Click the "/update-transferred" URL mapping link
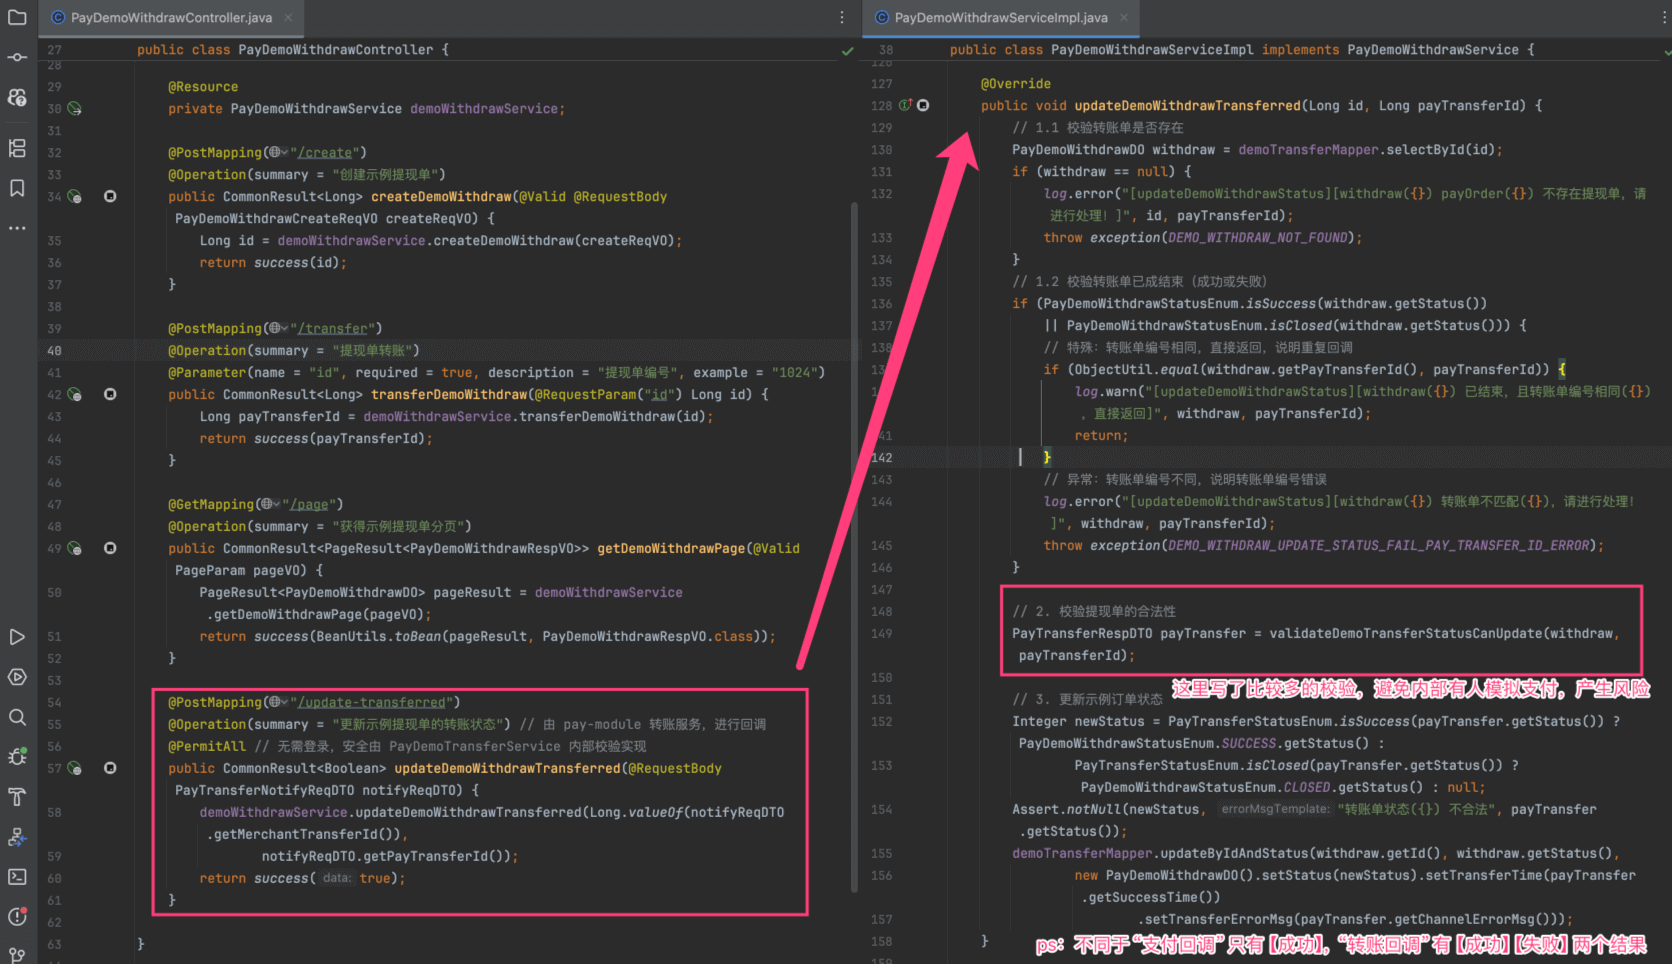 coord(372,703)
